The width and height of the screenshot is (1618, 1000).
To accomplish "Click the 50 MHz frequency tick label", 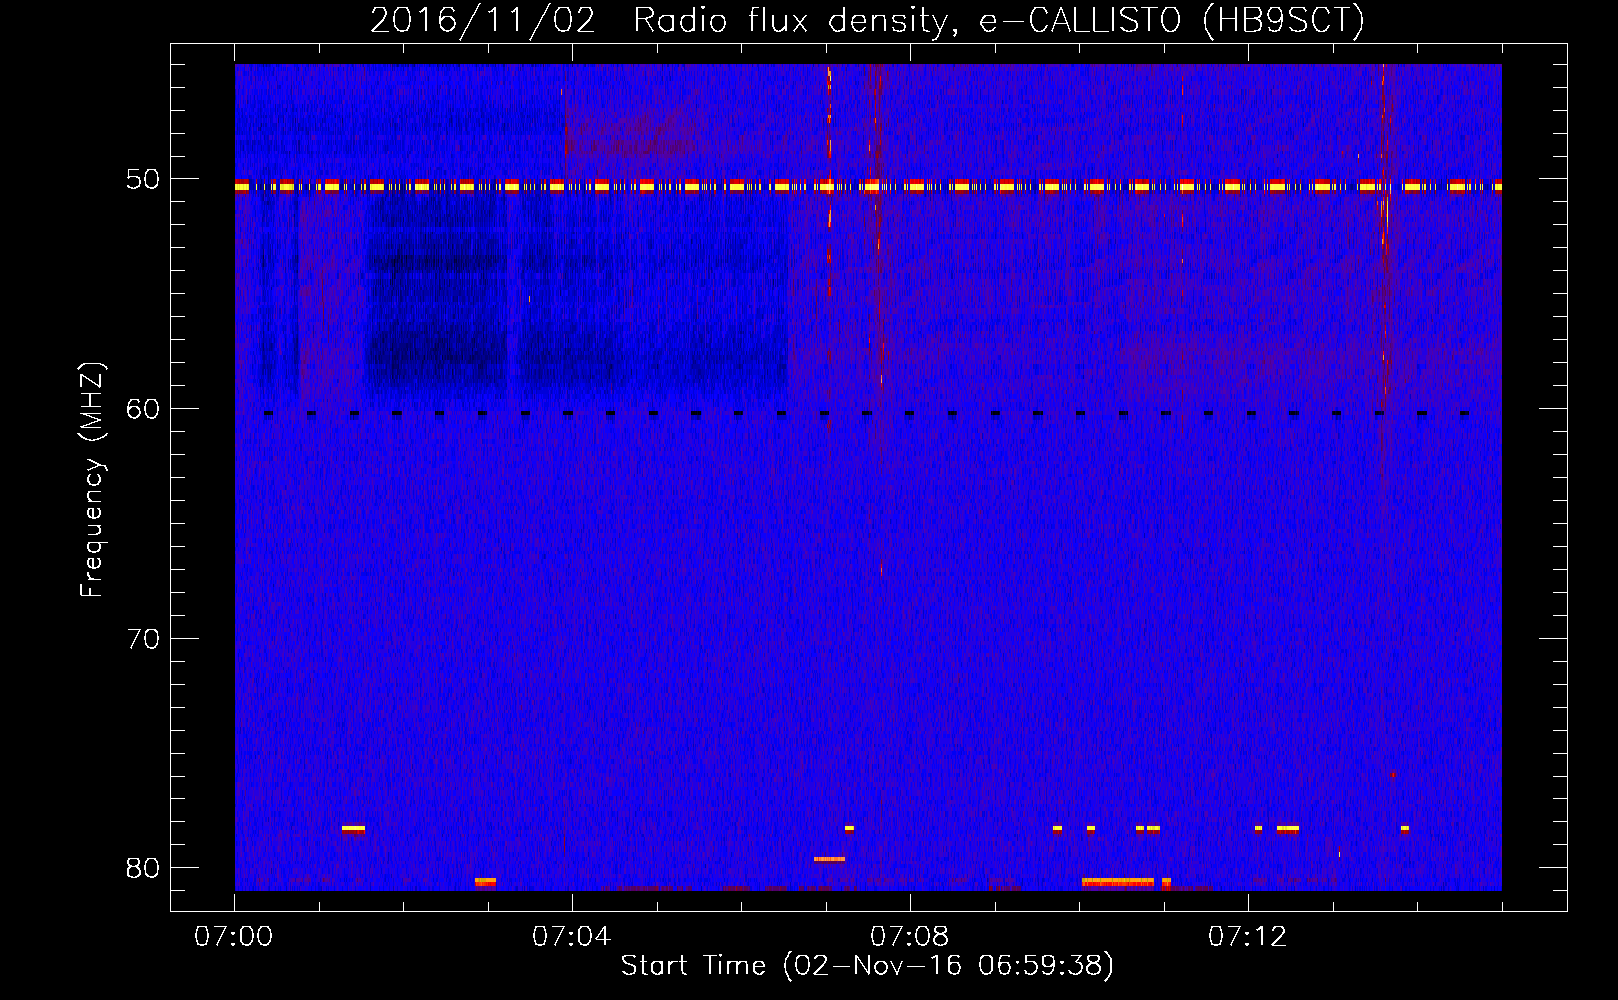I will 143,180.
